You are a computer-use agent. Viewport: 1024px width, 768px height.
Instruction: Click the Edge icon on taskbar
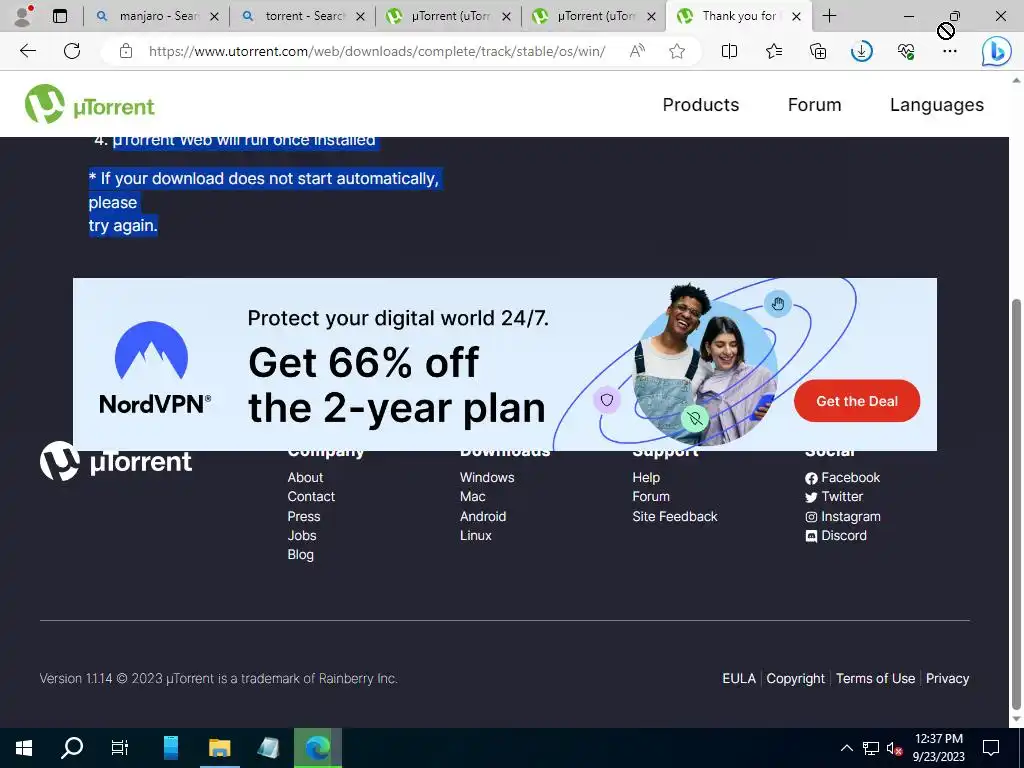pyautogui.click(x=317, y=748)
